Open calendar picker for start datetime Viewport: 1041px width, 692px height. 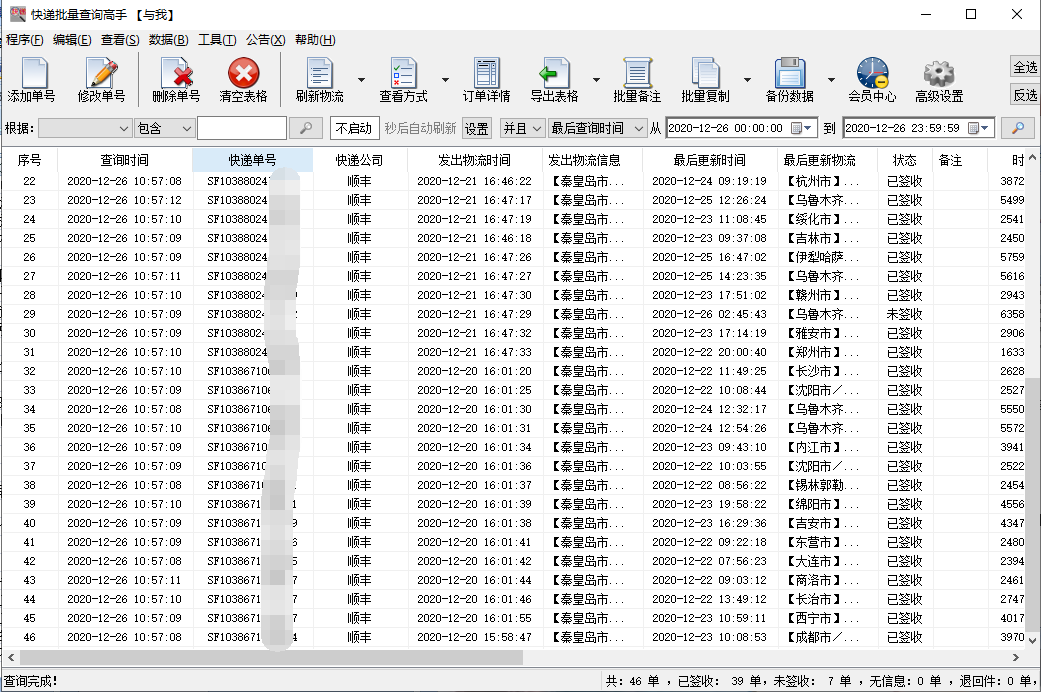(801, 128)
